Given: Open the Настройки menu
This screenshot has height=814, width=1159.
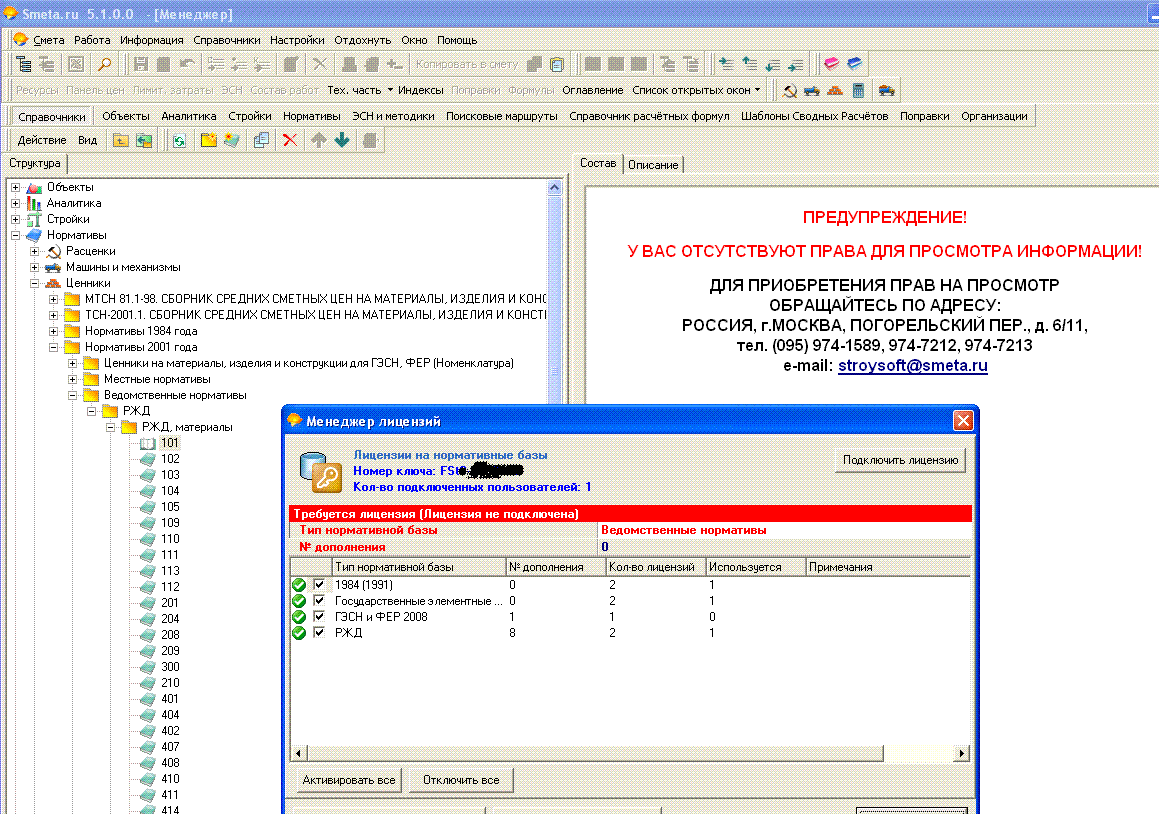Looking at the screenshot, I should tap(297, 40).
